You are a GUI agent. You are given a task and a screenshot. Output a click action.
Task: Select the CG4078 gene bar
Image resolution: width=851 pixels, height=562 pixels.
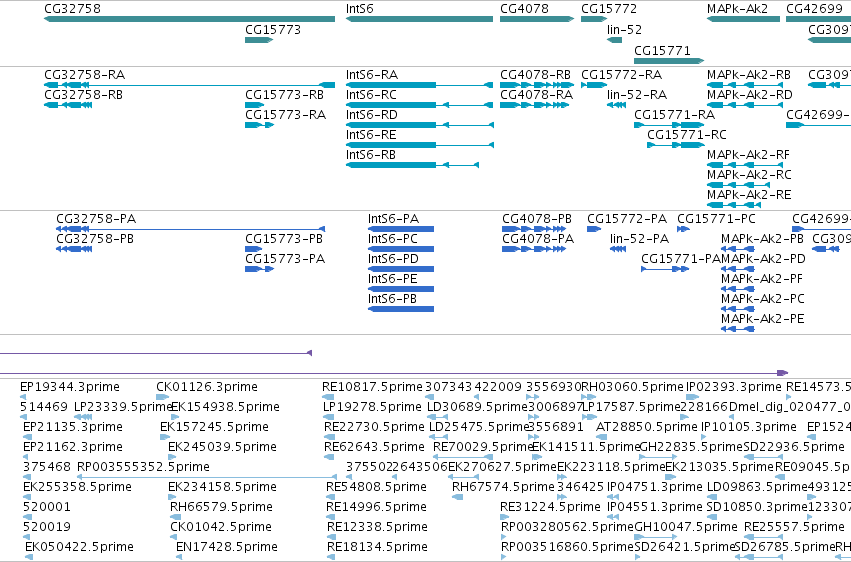click(537, 19)
